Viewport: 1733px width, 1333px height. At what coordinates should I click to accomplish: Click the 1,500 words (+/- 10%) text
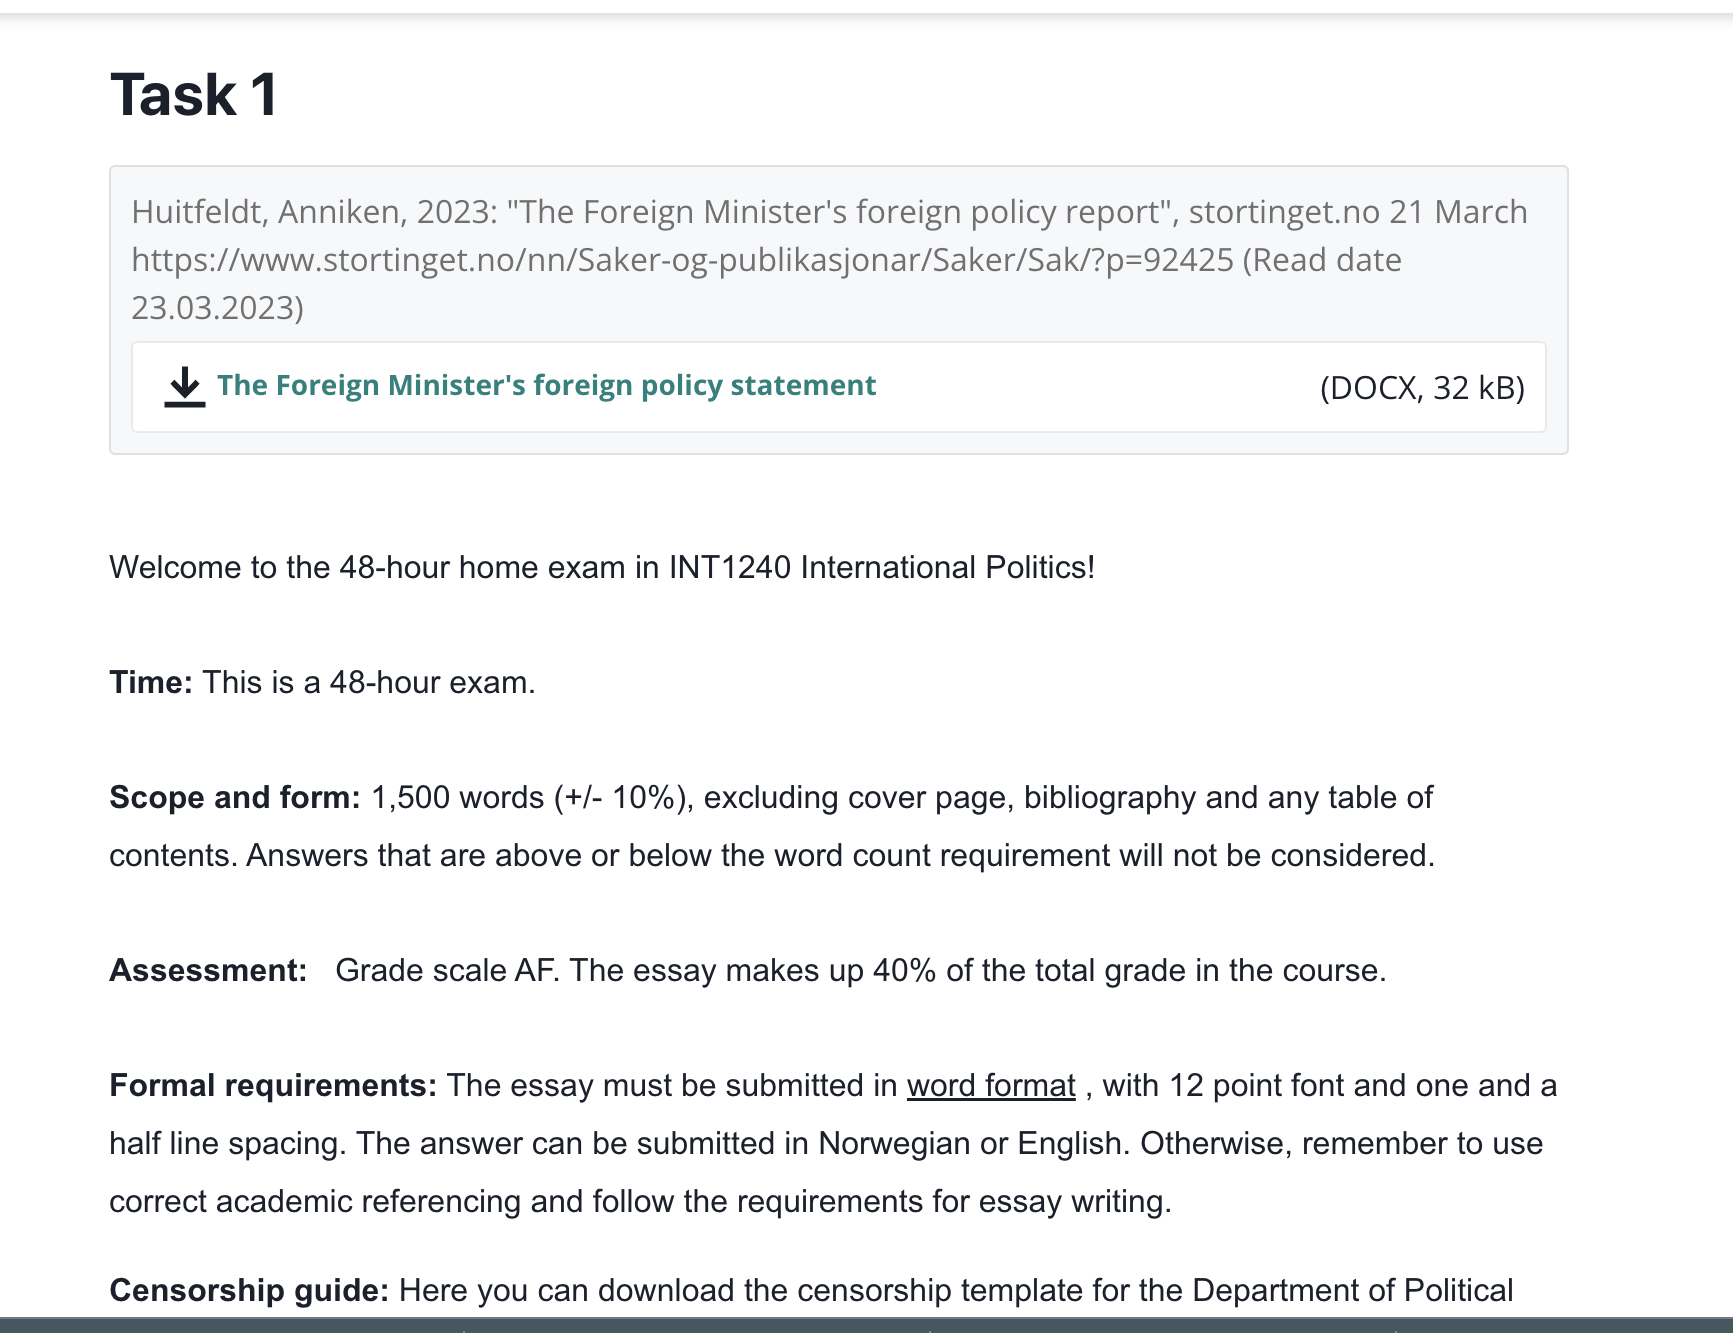click(x=531, y=797)
